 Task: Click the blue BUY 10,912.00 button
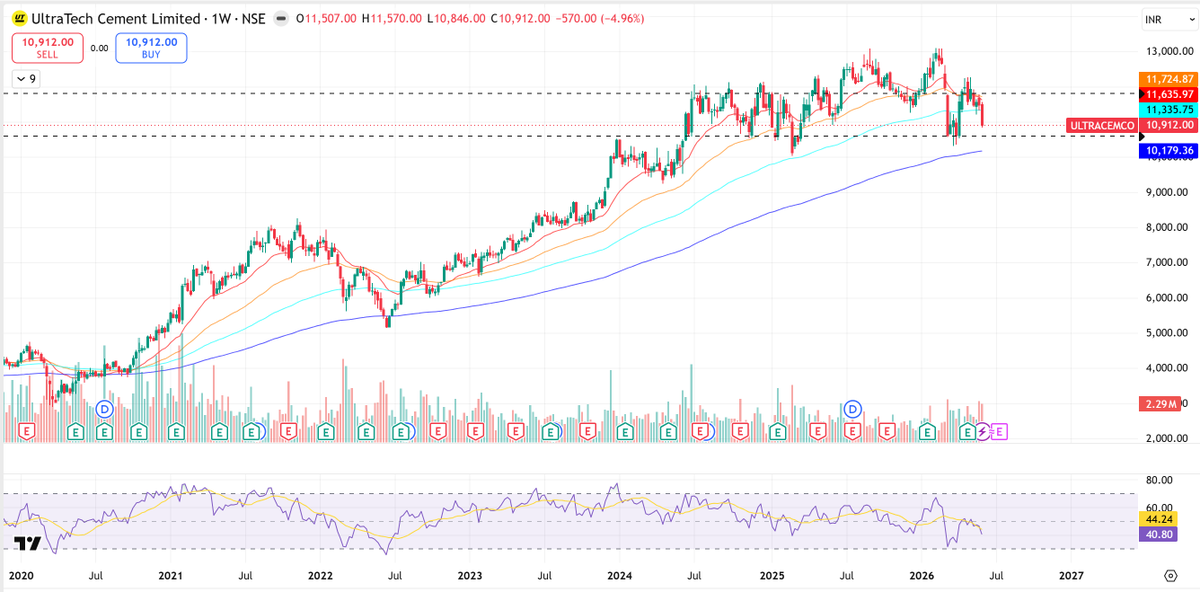[x=152, y=48]
